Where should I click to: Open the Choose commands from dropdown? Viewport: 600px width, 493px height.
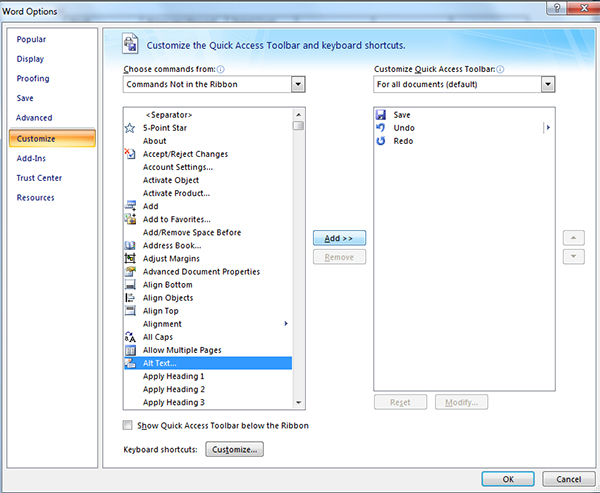click(297, 85)
